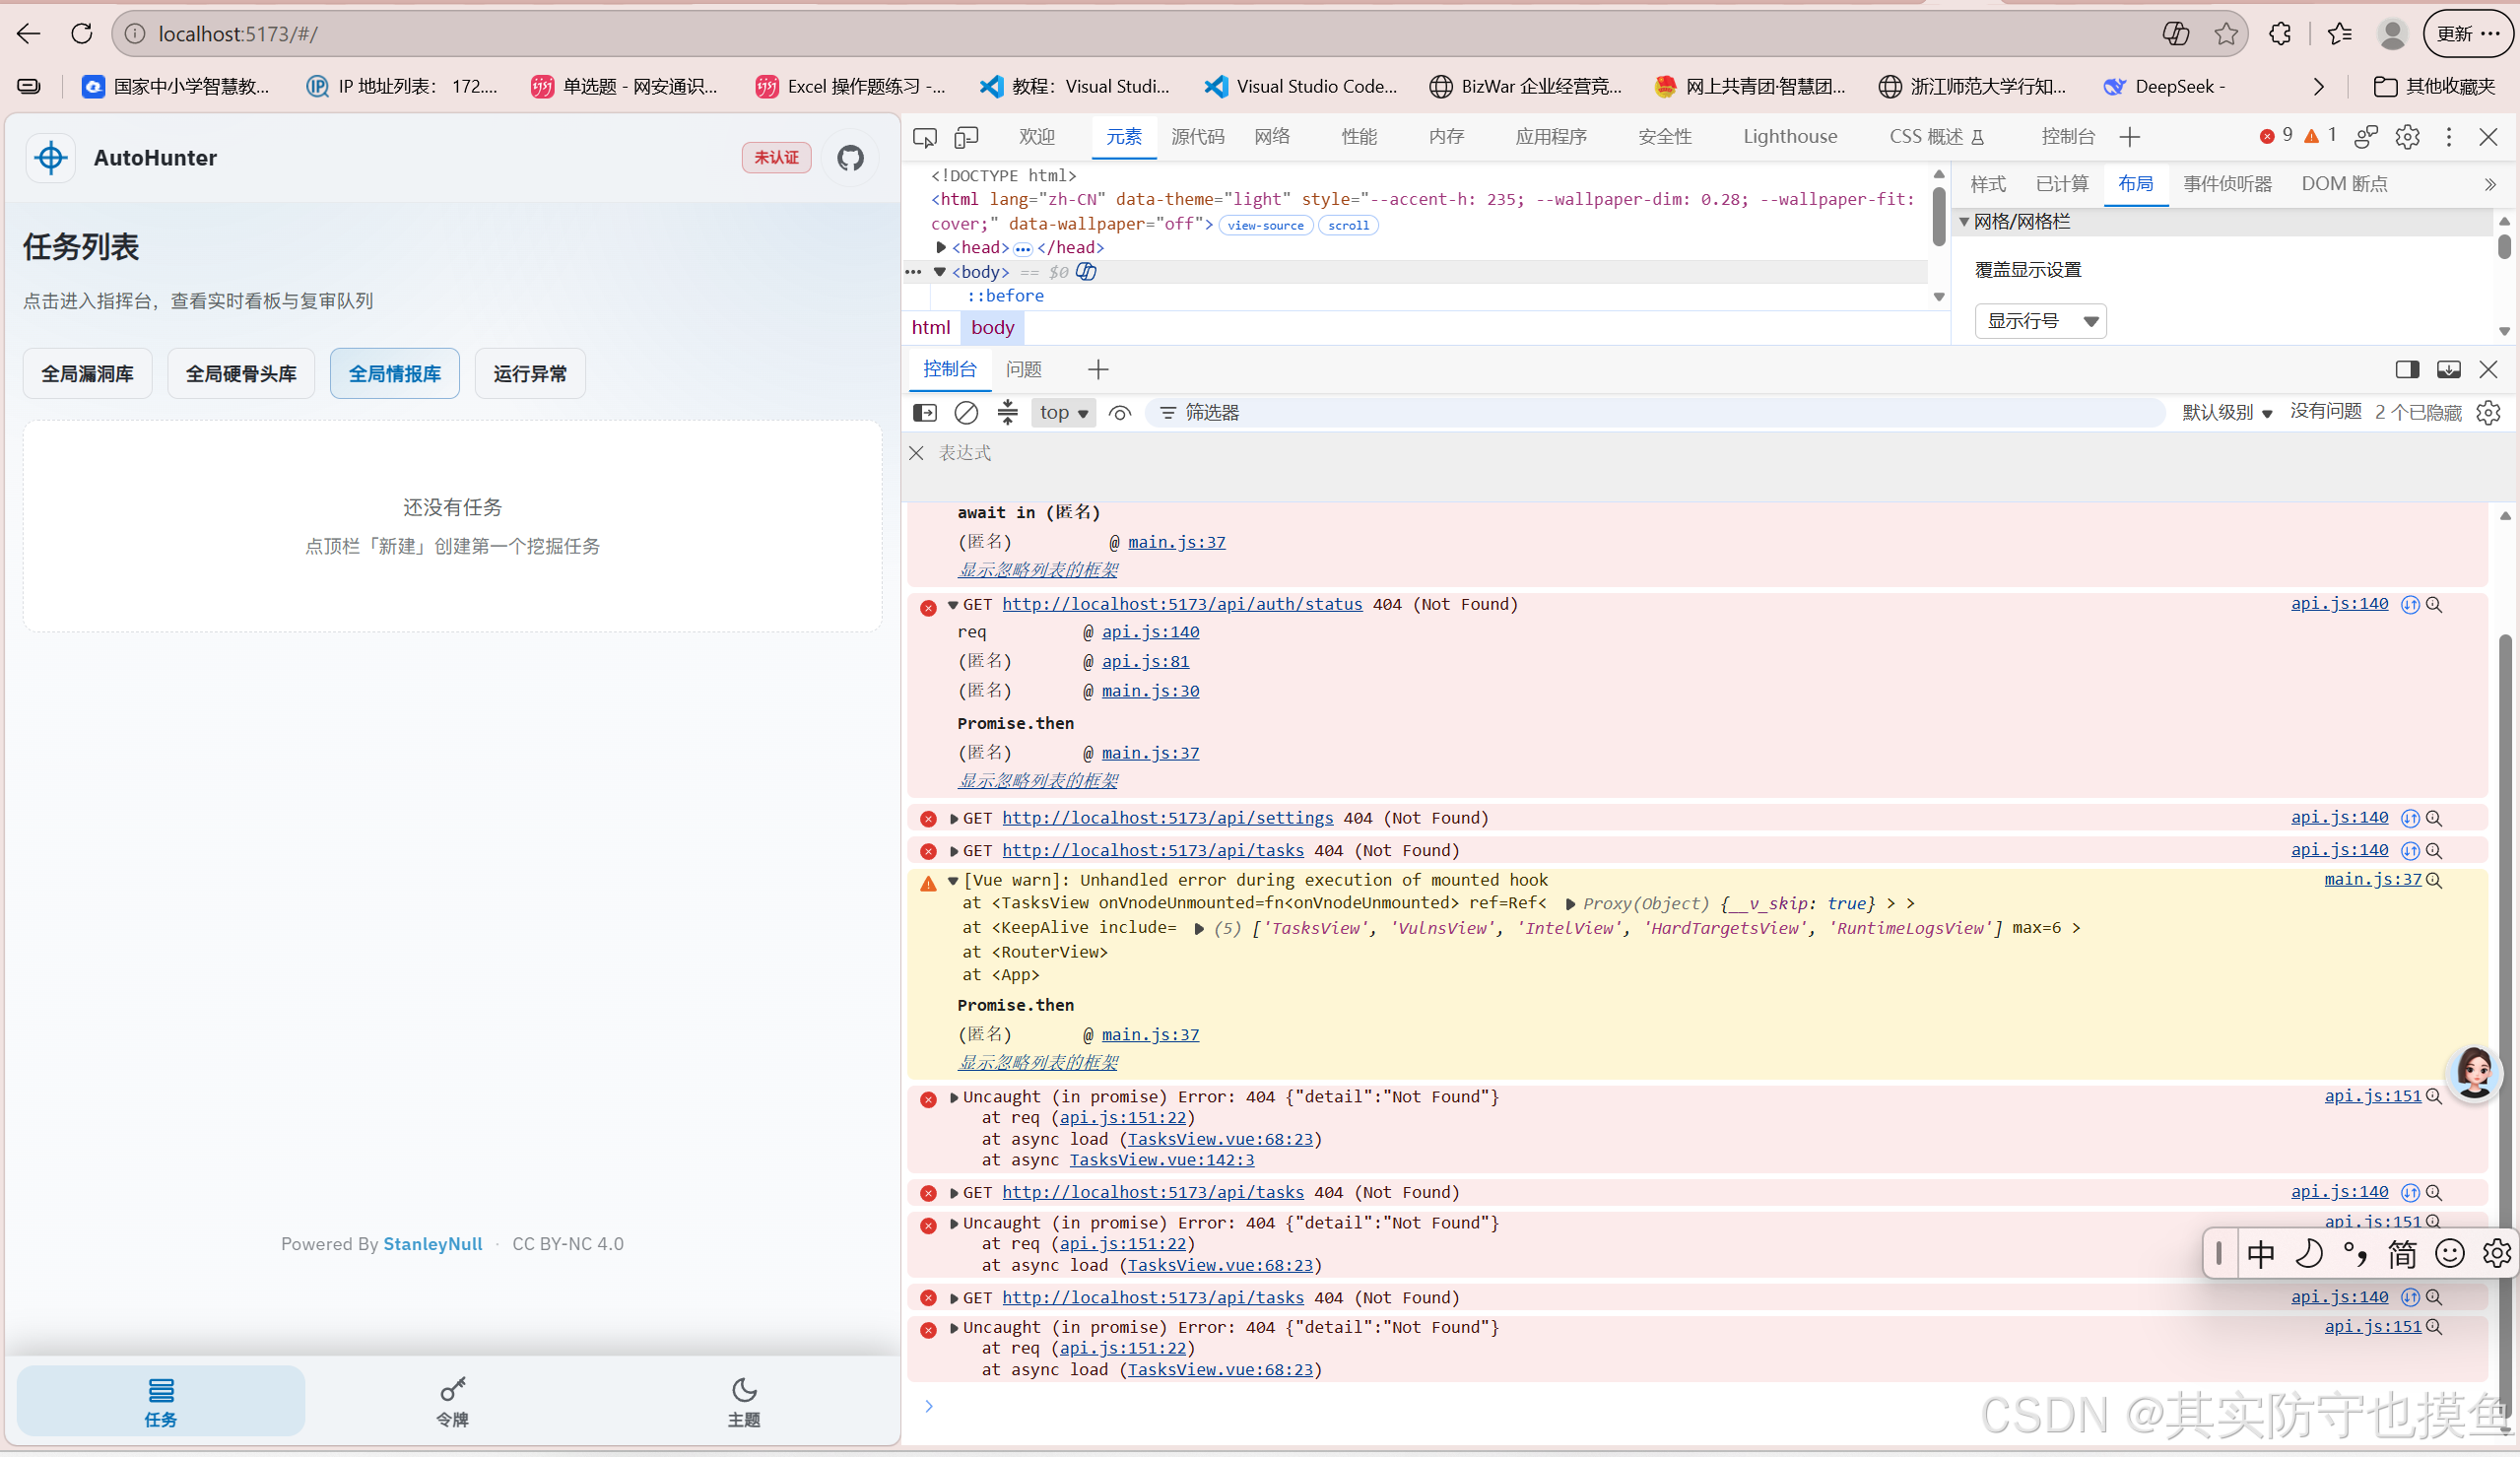Collapse the Vue warn message entry
Screen dimensions: 2520x1457
click(953, 881)
